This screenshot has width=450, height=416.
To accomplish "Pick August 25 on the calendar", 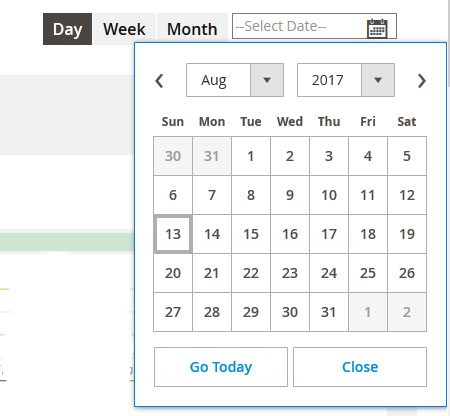I will 368,273.
